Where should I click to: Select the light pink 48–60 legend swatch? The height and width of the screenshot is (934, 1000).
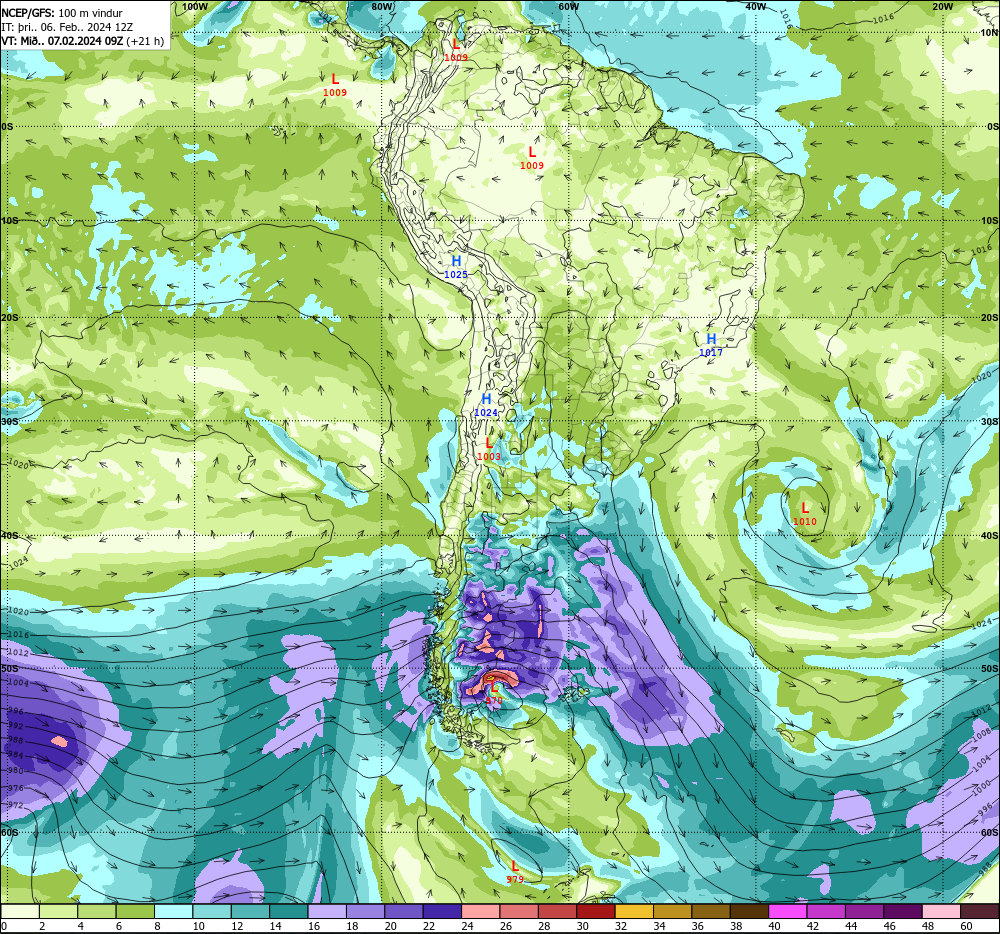coord(941,912)
